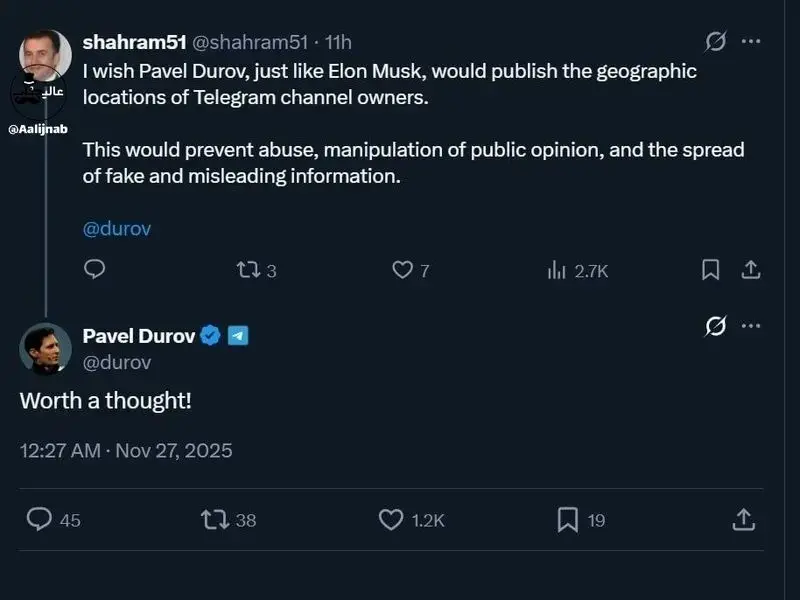
Task: Open Grok icon on shahram51's tweet
Action: coord(715,42)
